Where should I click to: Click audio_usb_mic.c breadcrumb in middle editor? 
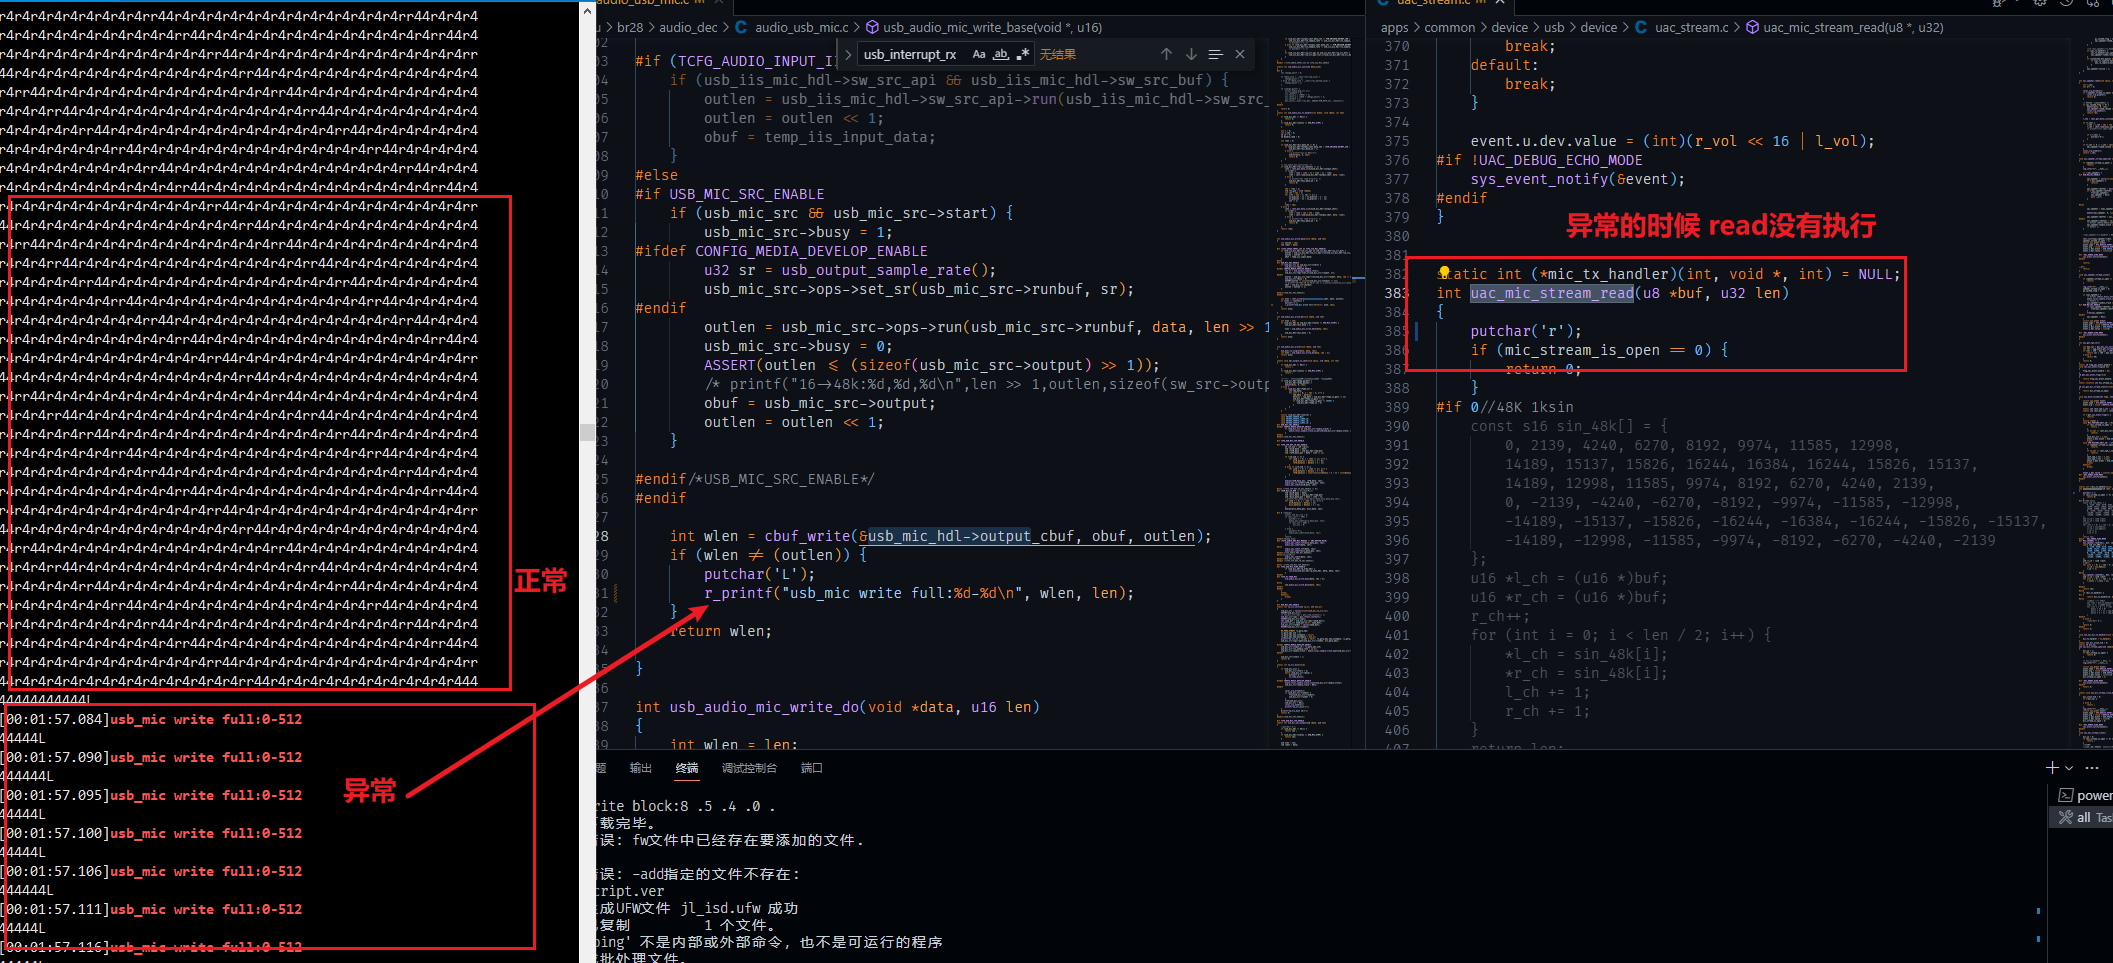802,27
